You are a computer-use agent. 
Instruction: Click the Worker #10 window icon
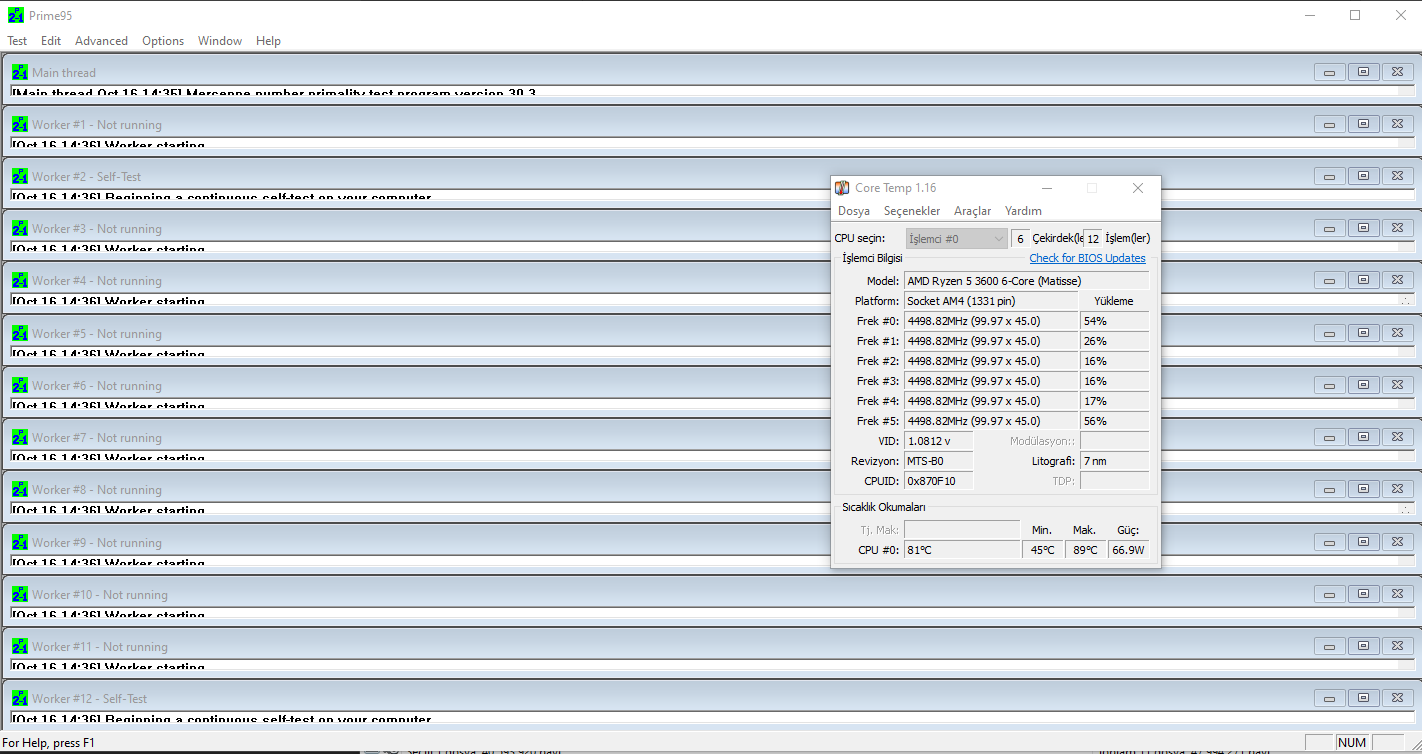tap(20, 594)
